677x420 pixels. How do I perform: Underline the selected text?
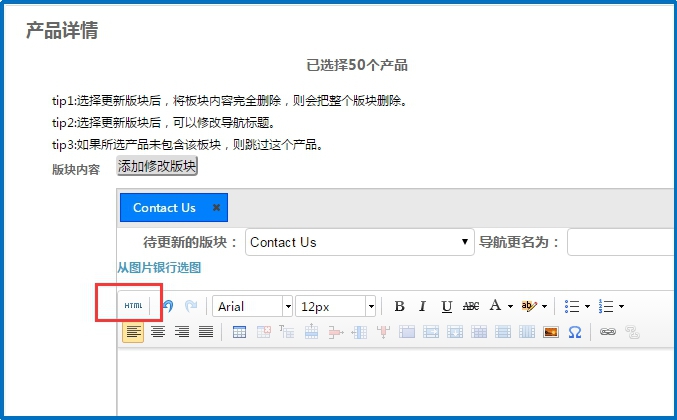[446, 306]
